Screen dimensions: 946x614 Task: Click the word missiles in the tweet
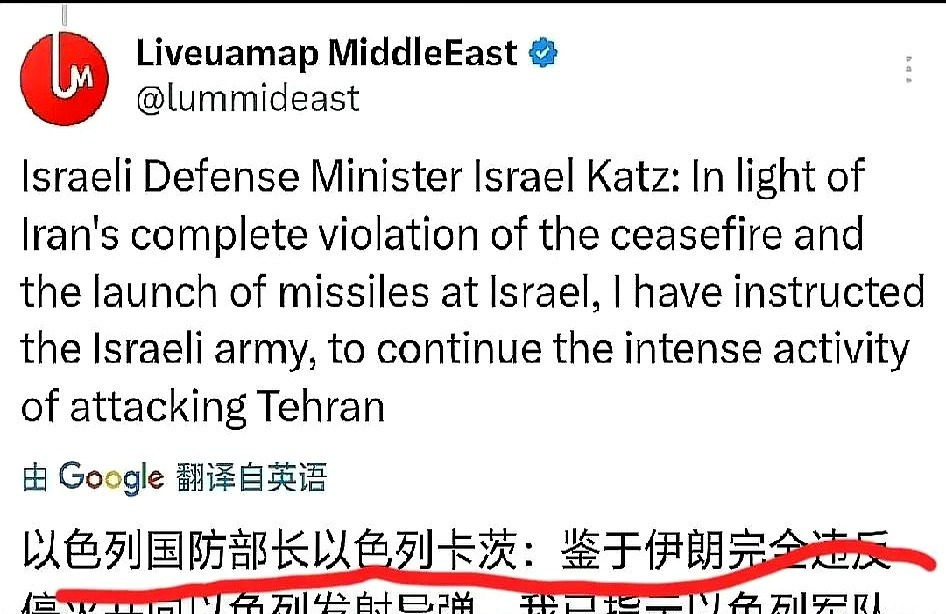point(354,292)
